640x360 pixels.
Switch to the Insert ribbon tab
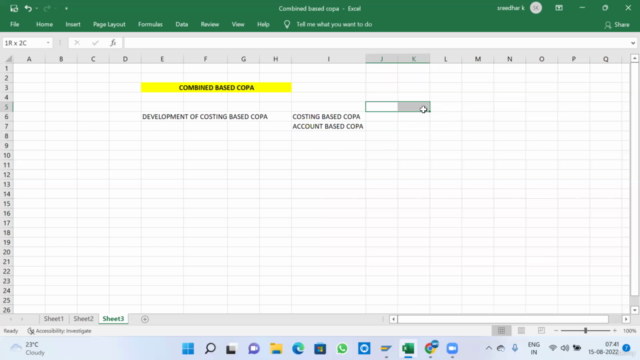coord(73,24)
